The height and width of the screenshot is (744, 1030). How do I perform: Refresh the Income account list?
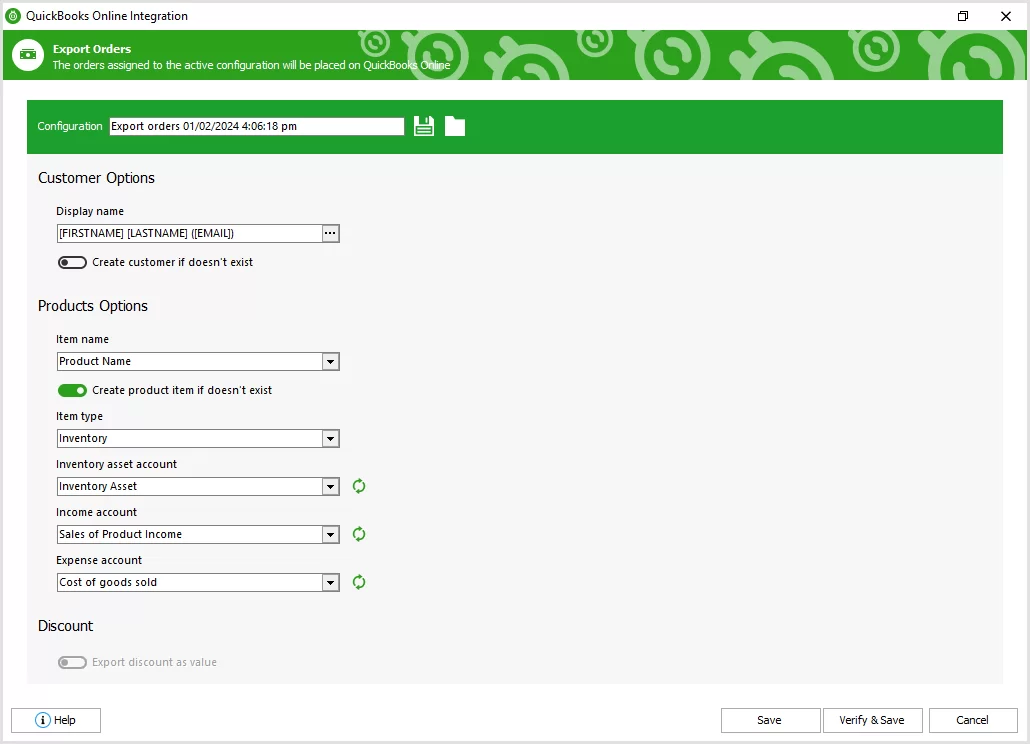358,534
